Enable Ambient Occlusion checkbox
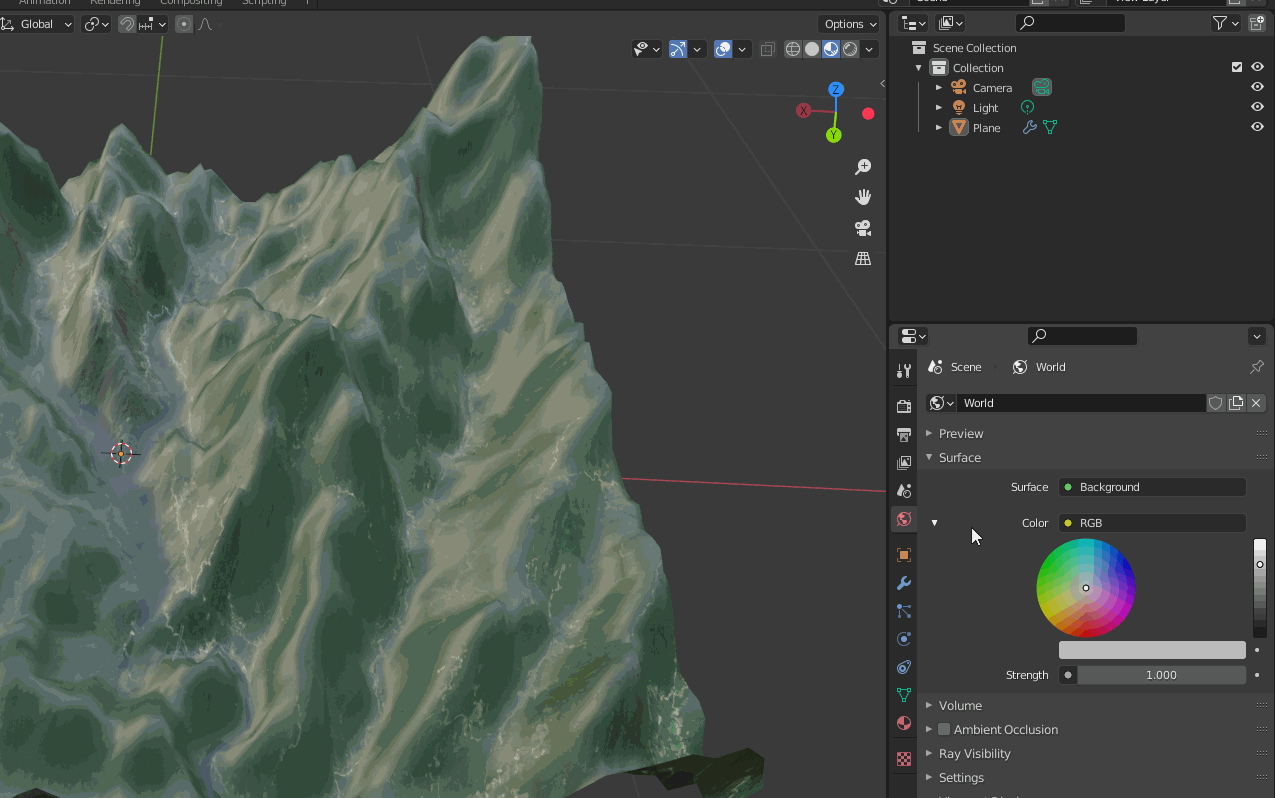Image resolution: width=1275 pixels, height=798 pixels. click(x=944, y=729)
